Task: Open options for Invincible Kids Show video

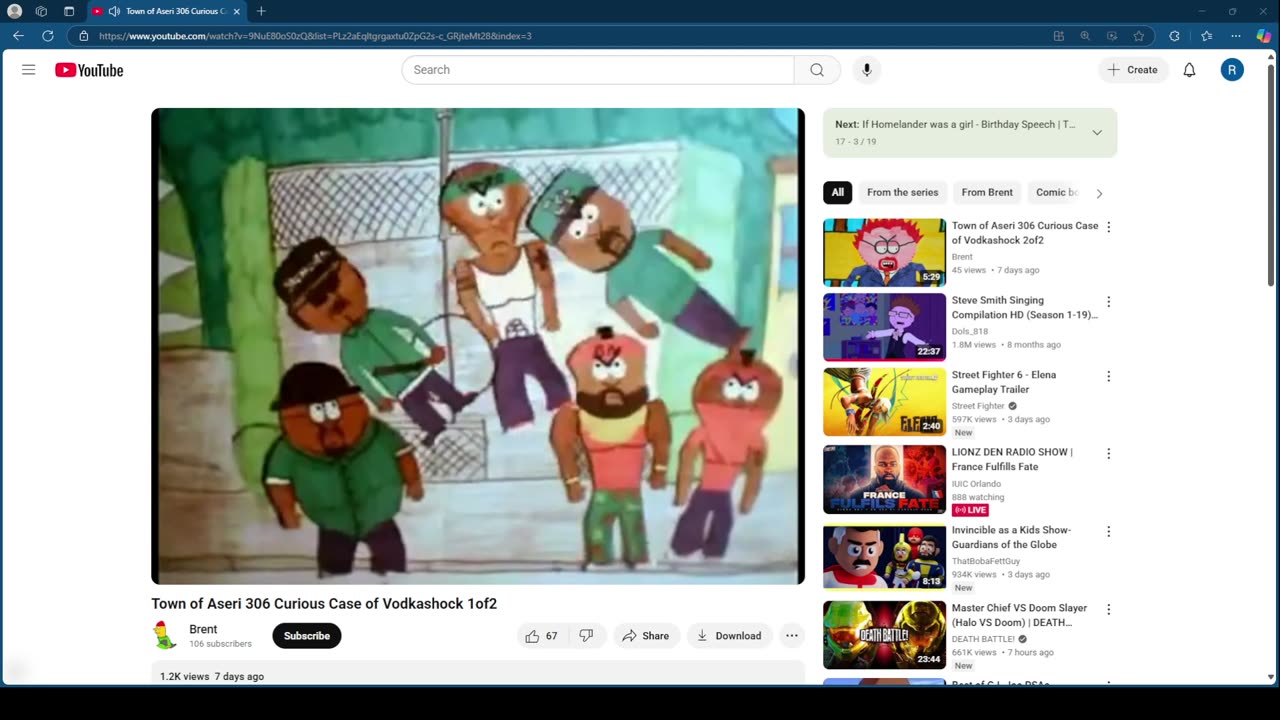Action: (x=1108, y=532)
